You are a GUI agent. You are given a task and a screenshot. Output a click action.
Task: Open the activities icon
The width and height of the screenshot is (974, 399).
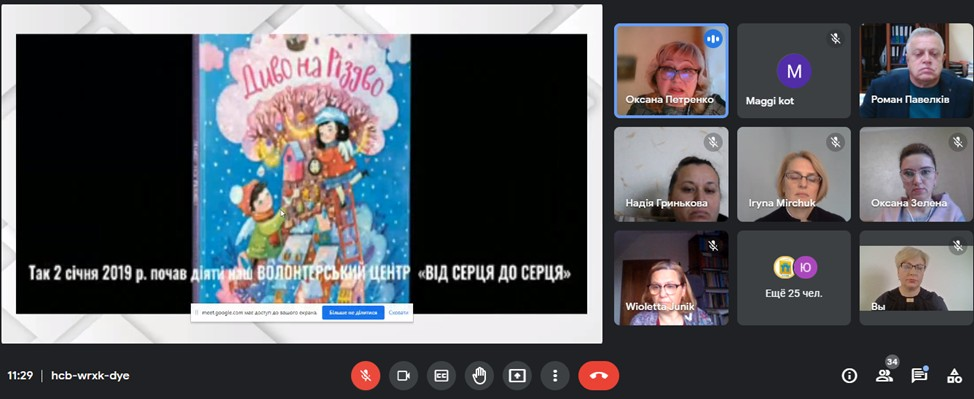click(954, 375)
